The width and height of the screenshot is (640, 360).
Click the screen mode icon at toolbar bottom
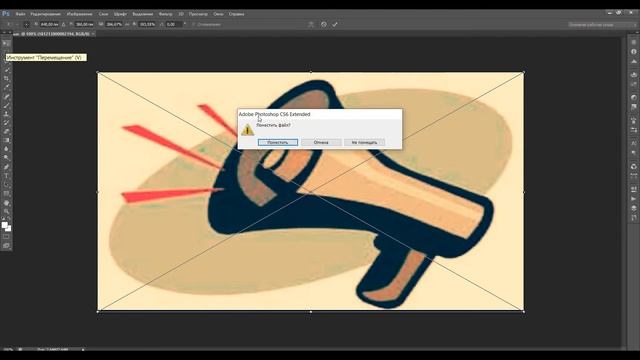(x=7, y=246)
